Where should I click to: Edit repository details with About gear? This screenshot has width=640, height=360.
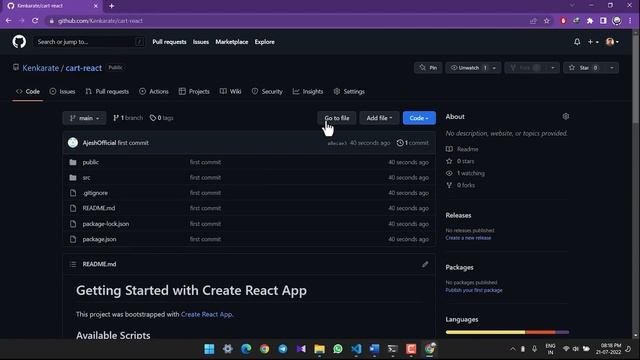pos(565,116)
